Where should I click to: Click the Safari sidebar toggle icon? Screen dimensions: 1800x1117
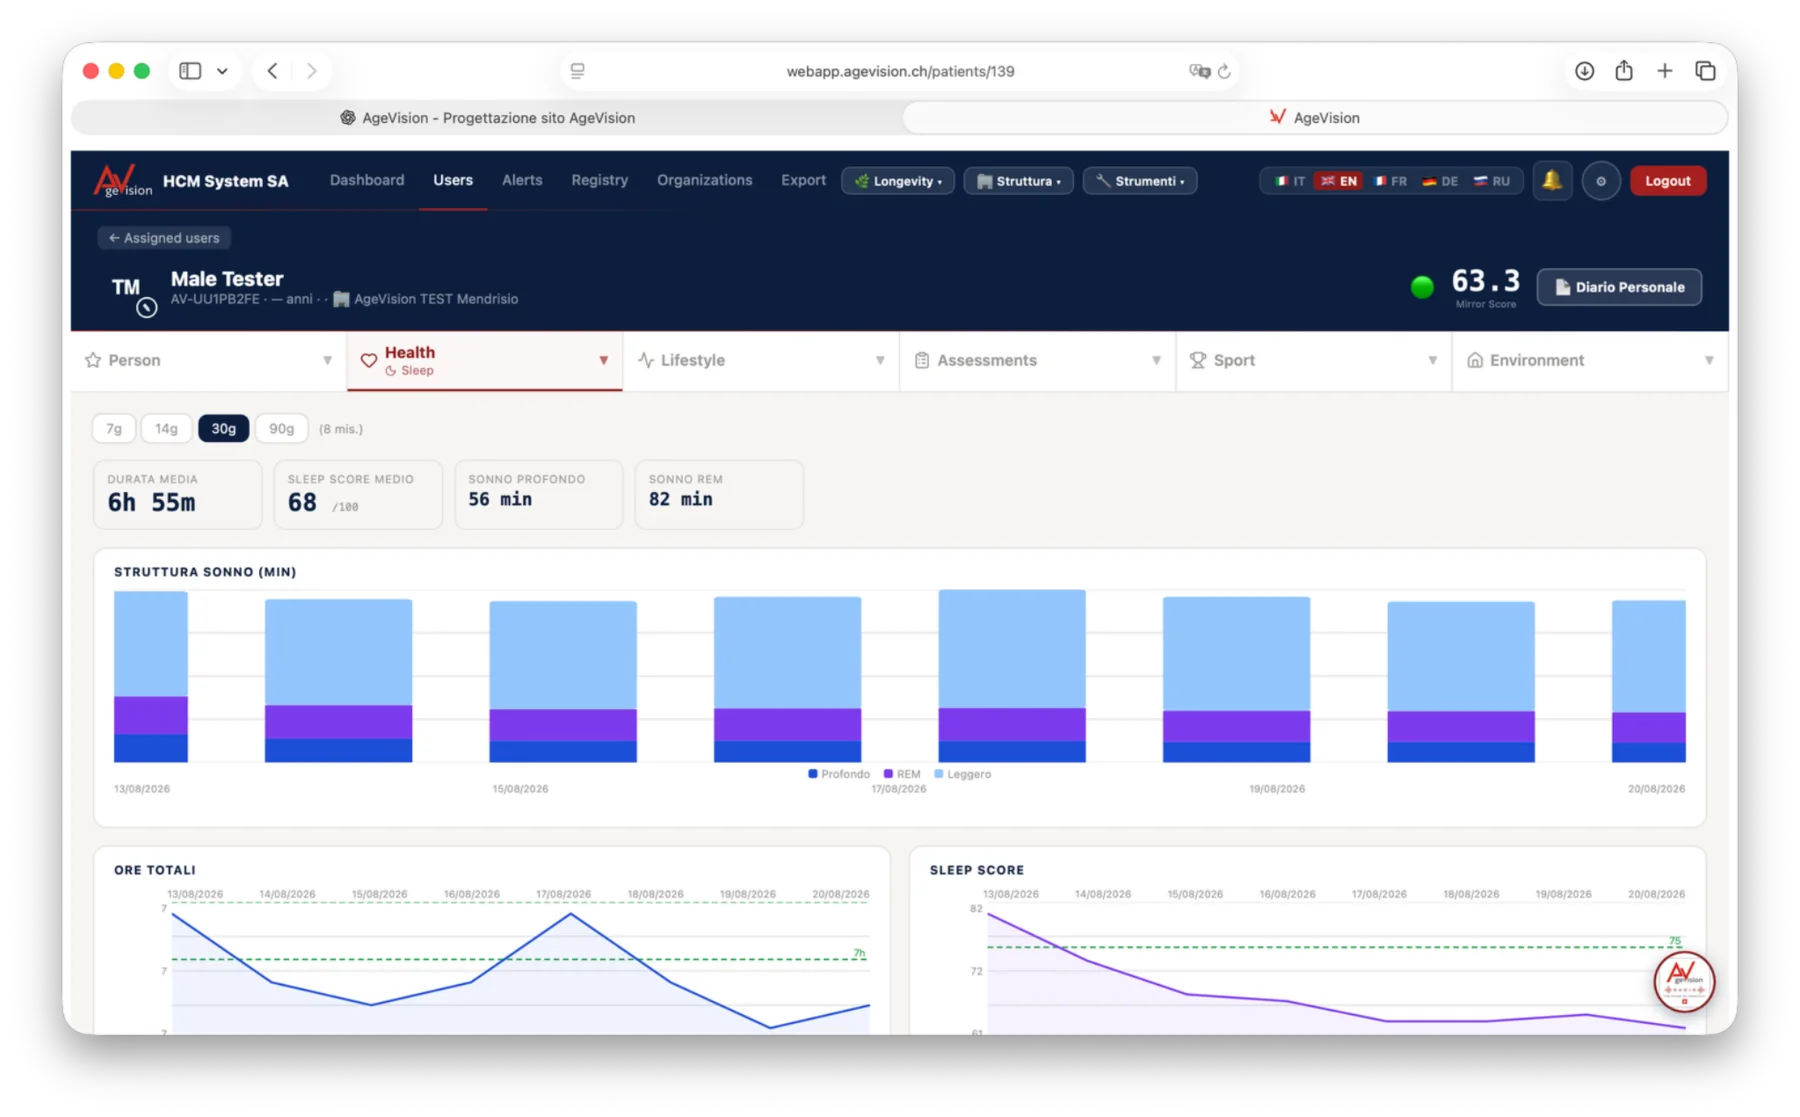click(190, 71)
